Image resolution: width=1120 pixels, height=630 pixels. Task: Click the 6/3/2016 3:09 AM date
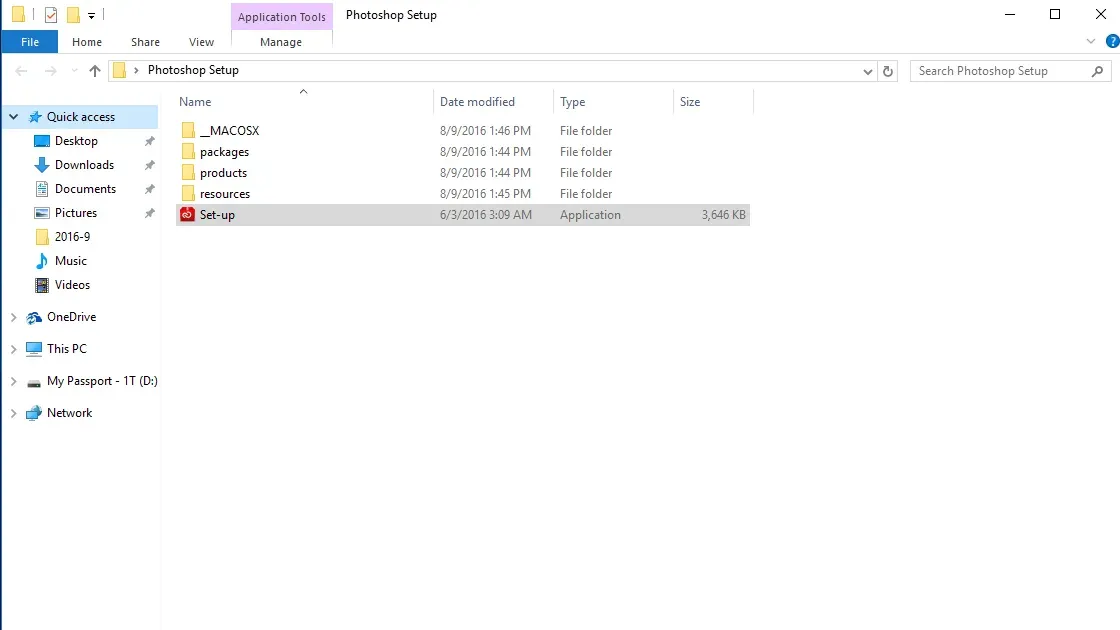486,214
